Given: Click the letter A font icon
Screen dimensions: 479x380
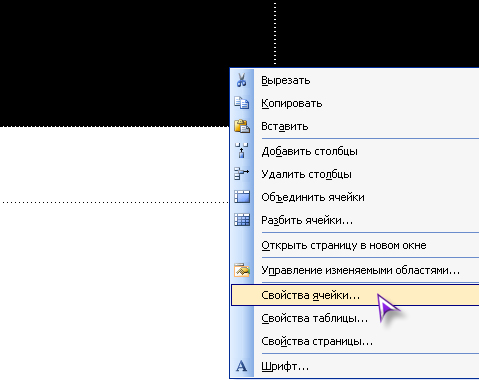Looking at the screenshot, I should [242, 366].
